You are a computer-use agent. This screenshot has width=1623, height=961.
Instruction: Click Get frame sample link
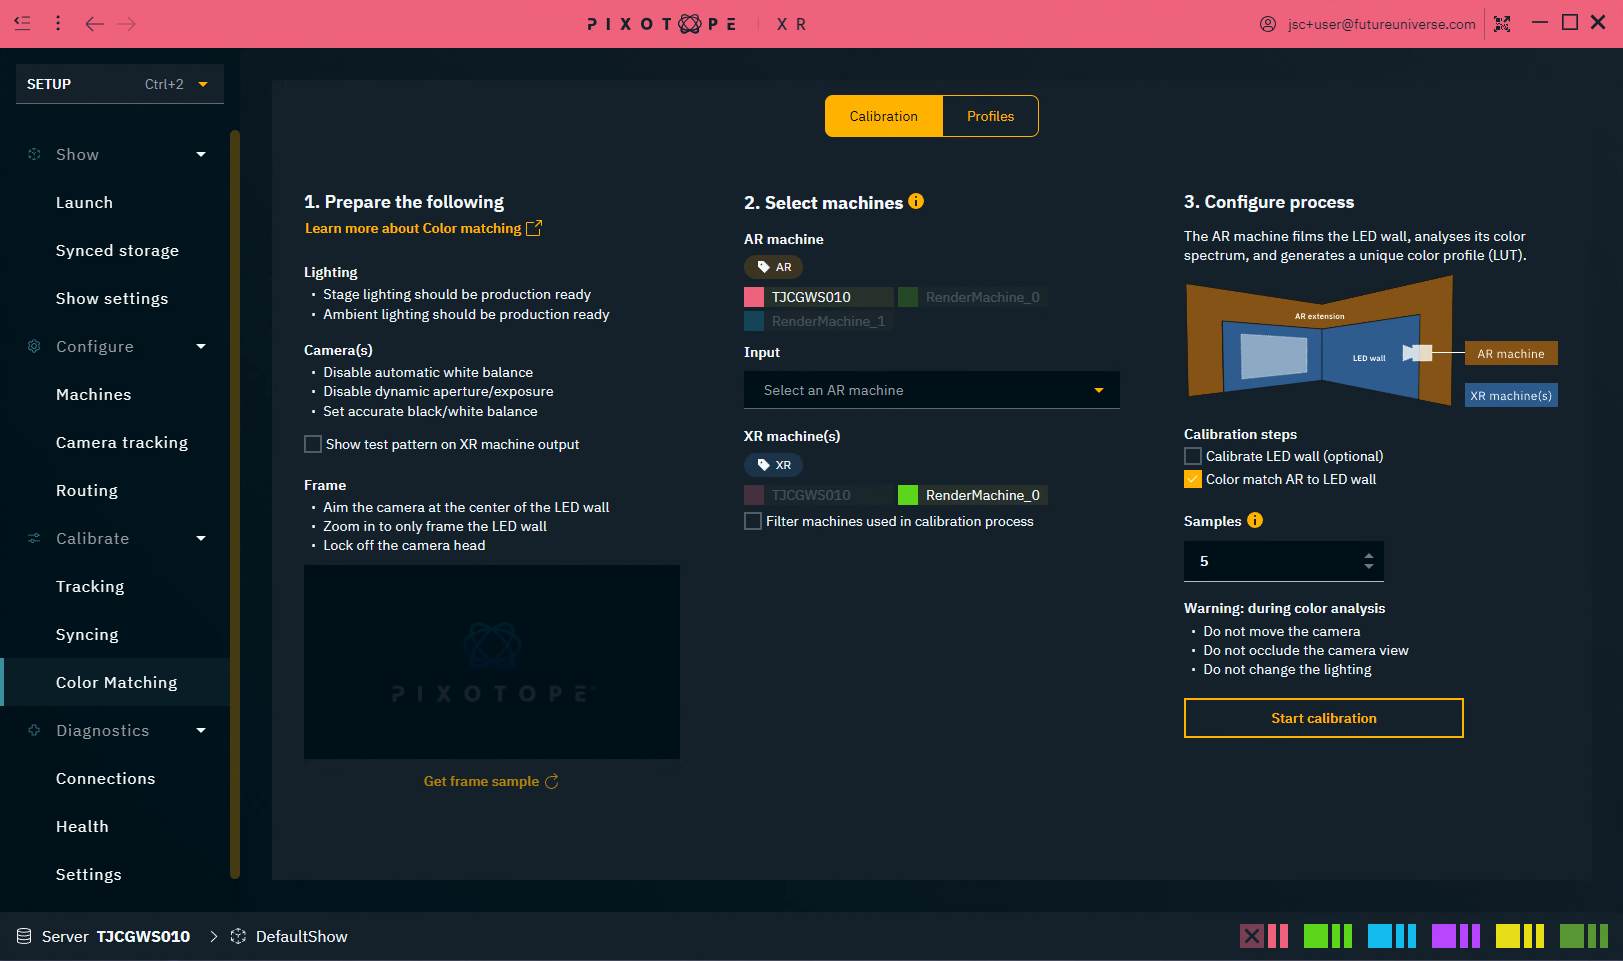tap(481, 781)
